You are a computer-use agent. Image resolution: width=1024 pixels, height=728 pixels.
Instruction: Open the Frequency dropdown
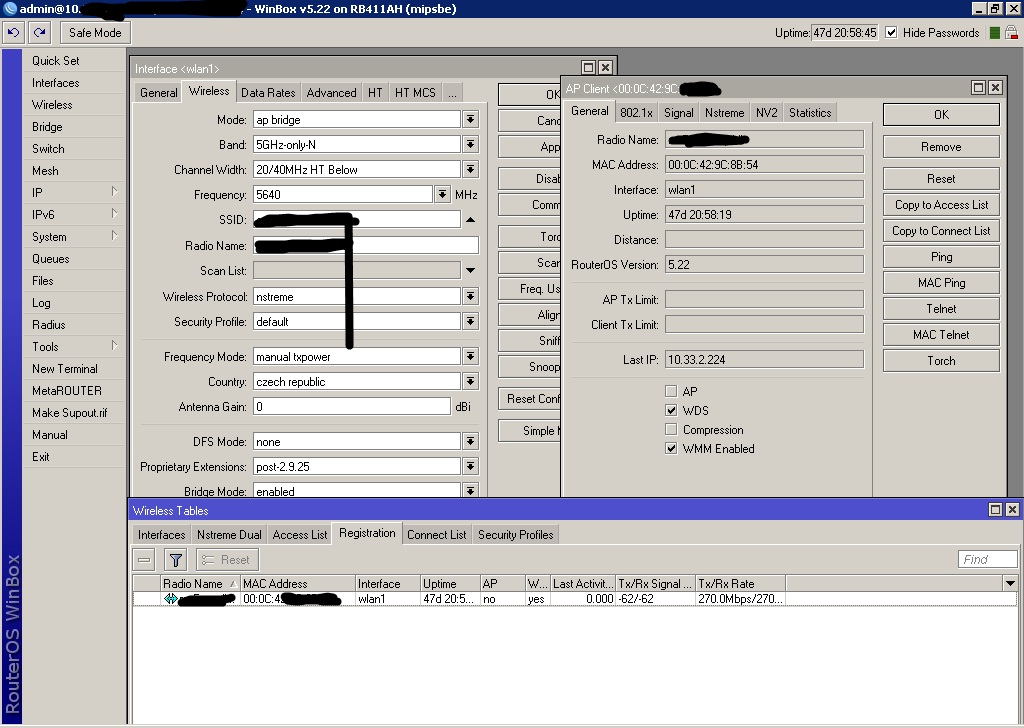point(443,195)
